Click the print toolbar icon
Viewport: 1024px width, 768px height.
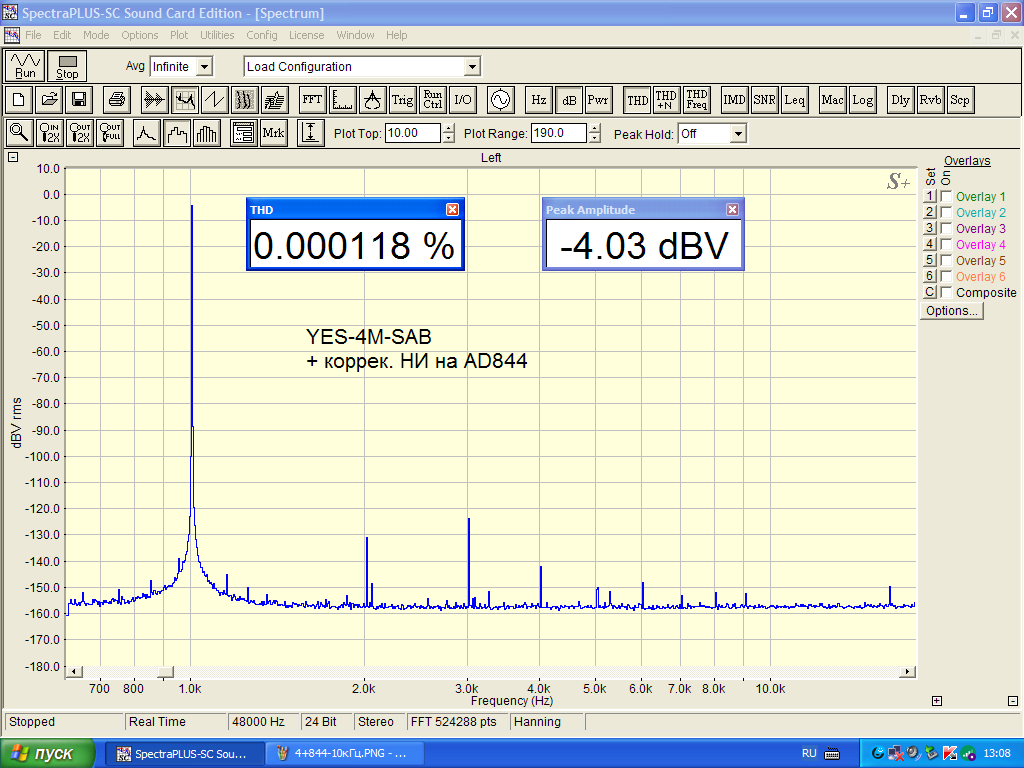click(117, 100)
